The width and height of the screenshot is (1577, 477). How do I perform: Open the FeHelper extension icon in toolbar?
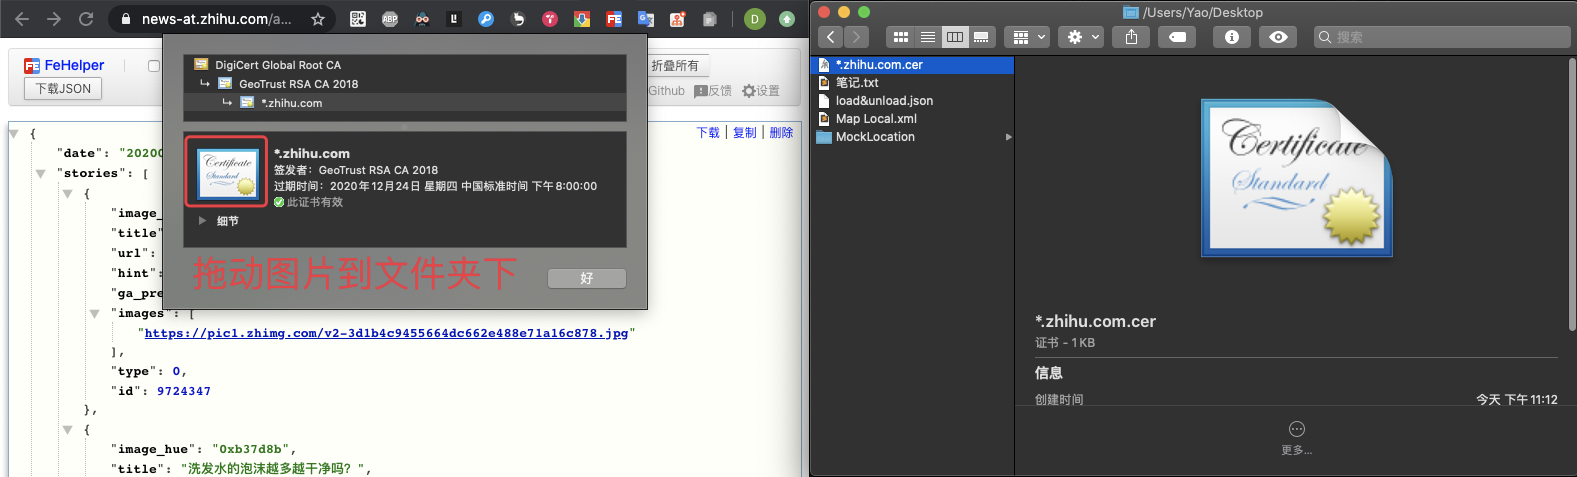pyautogui.click(x=614, y=19)
